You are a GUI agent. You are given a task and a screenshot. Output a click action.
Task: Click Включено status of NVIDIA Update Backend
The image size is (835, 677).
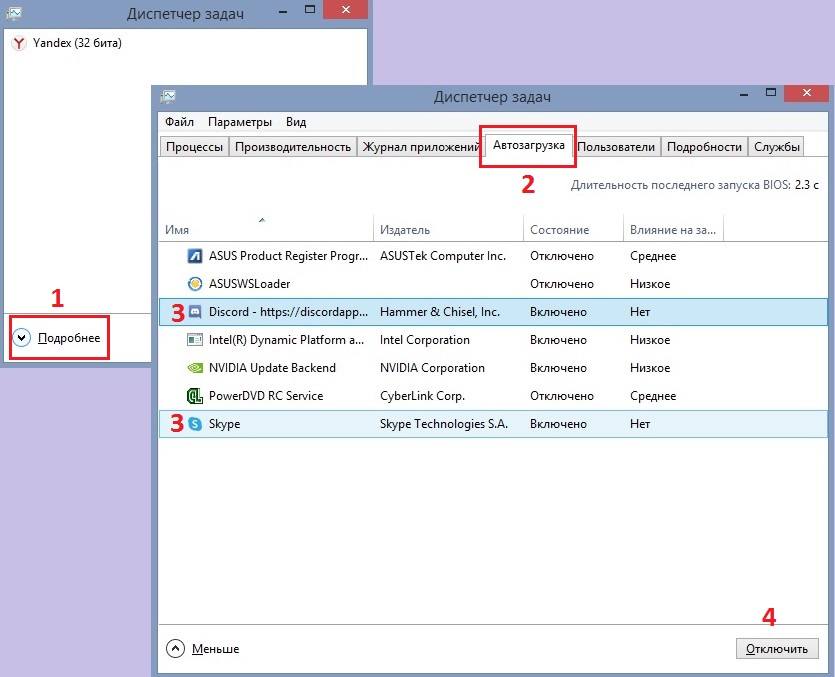coord(558,368)
